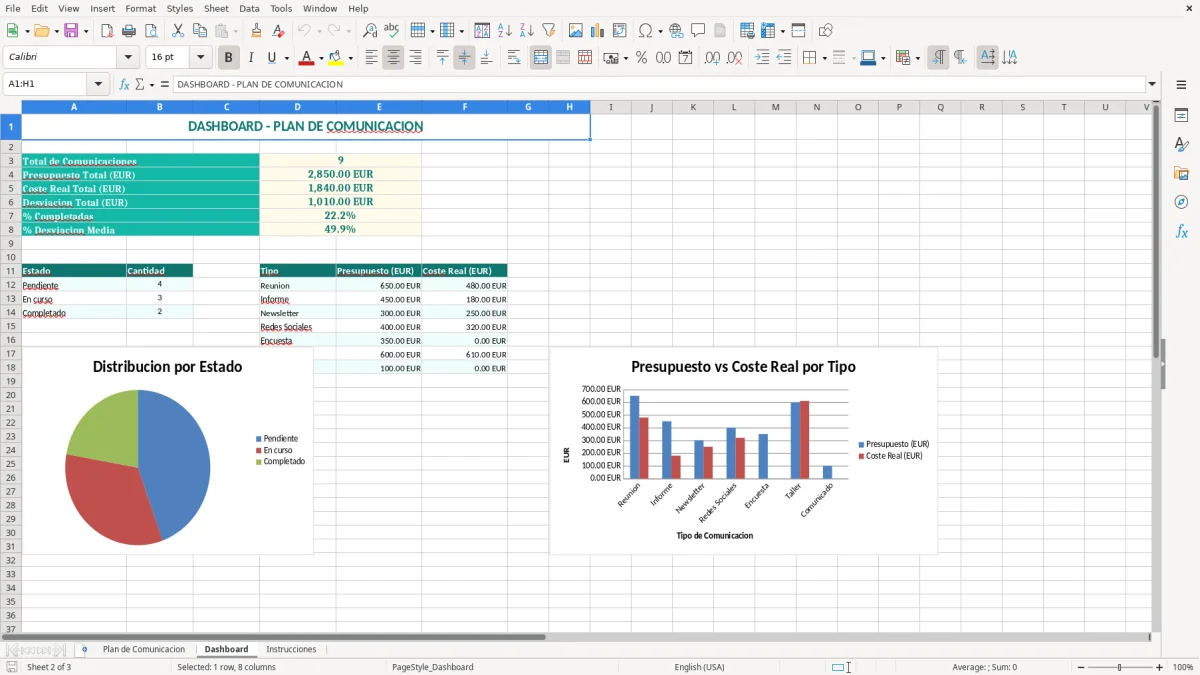
Task: Open the sidebar Properties panel
Action: tap(1181, 116)
